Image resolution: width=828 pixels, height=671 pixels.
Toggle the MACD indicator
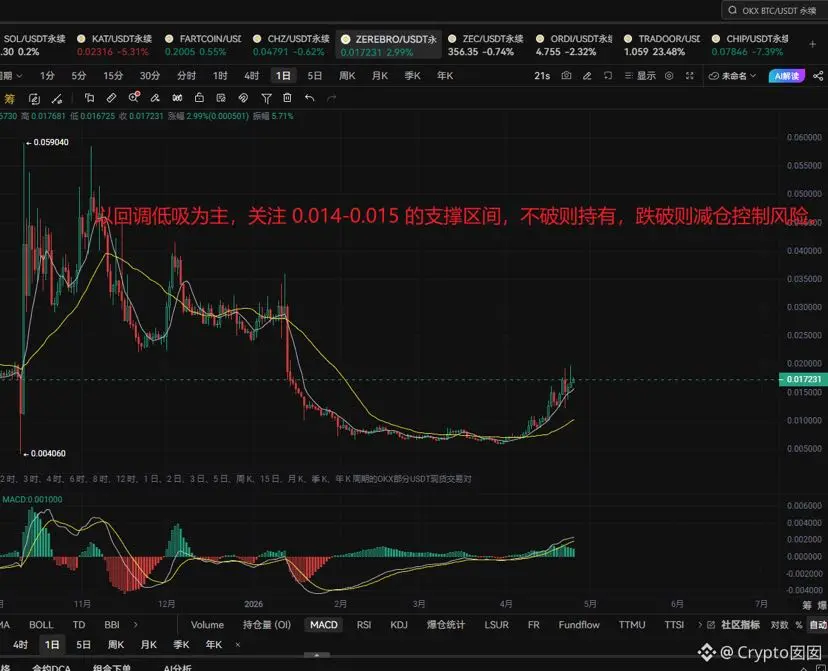point(324,625)
